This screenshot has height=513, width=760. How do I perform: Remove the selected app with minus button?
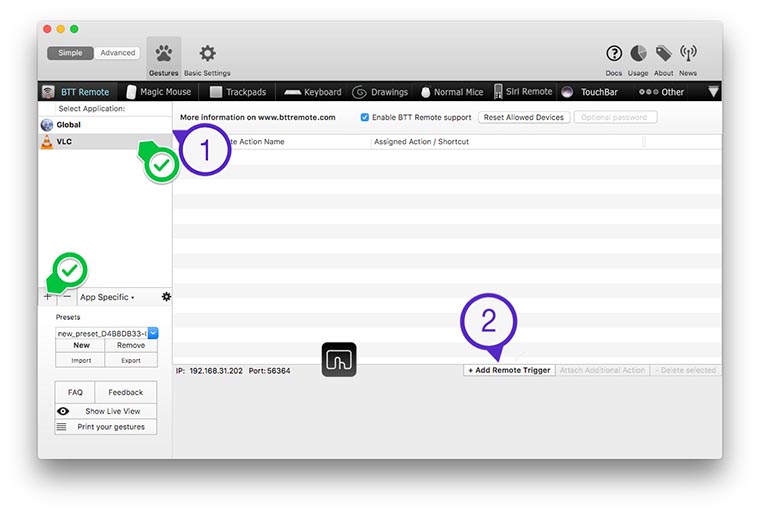[67, 297]
